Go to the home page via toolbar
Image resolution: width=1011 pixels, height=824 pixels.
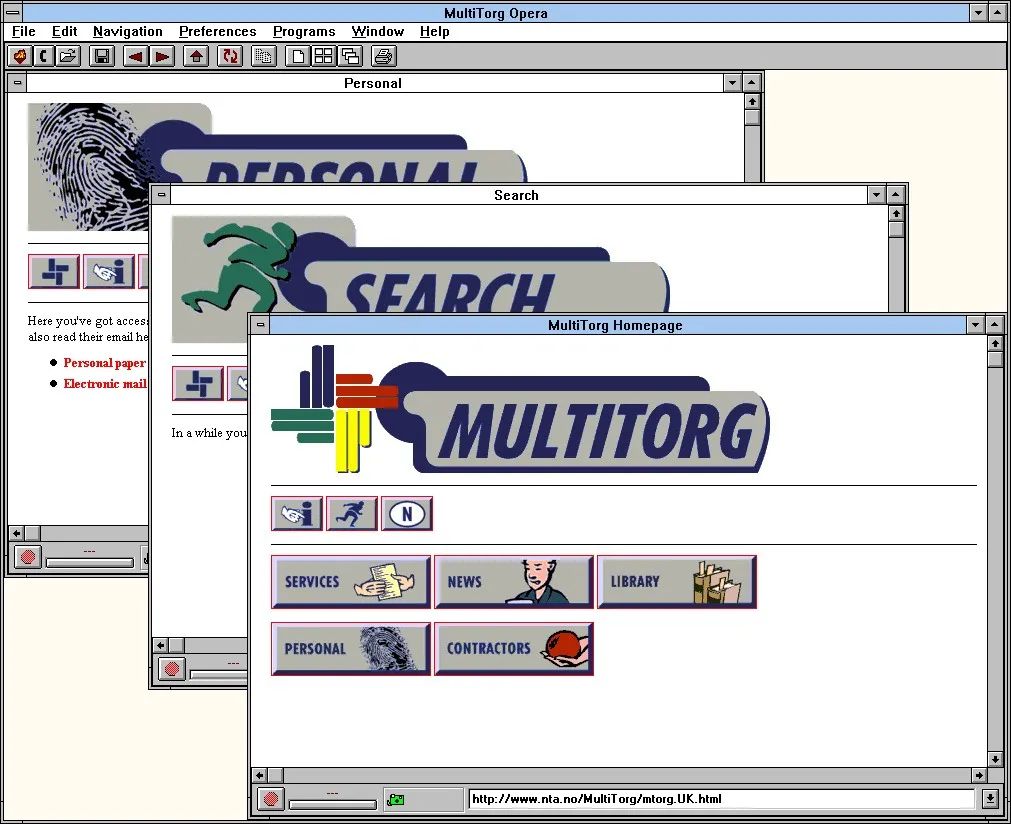pyautogui.click(x=197, y=56)
